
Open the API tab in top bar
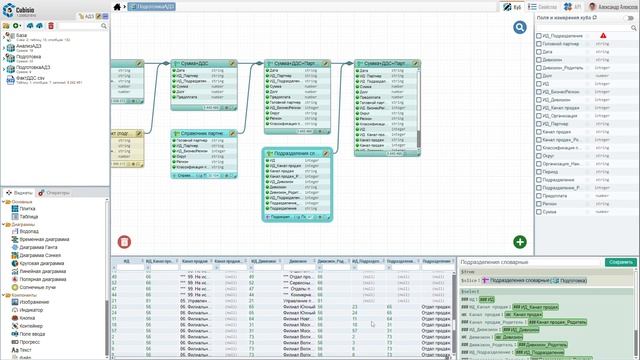point(573,7)
